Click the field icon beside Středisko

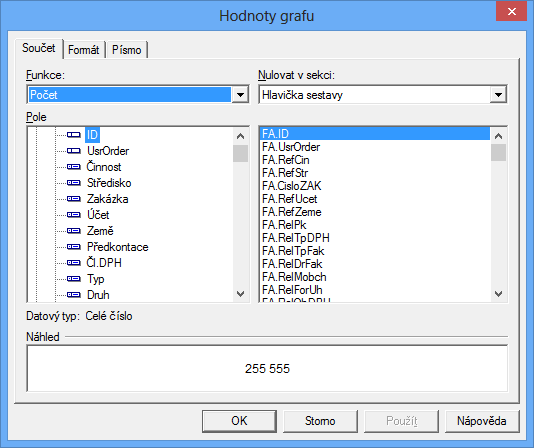(x=74, y=183)
